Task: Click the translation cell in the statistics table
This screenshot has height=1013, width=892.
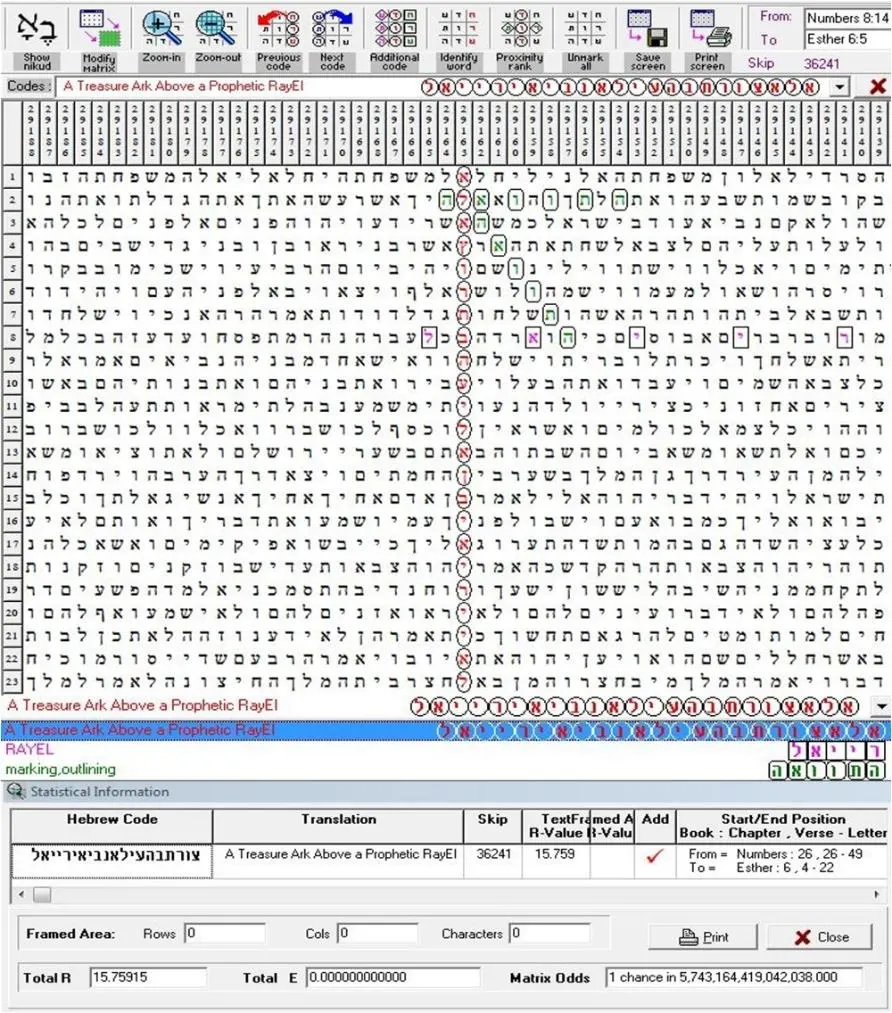Action: click(x=338, y=860)
